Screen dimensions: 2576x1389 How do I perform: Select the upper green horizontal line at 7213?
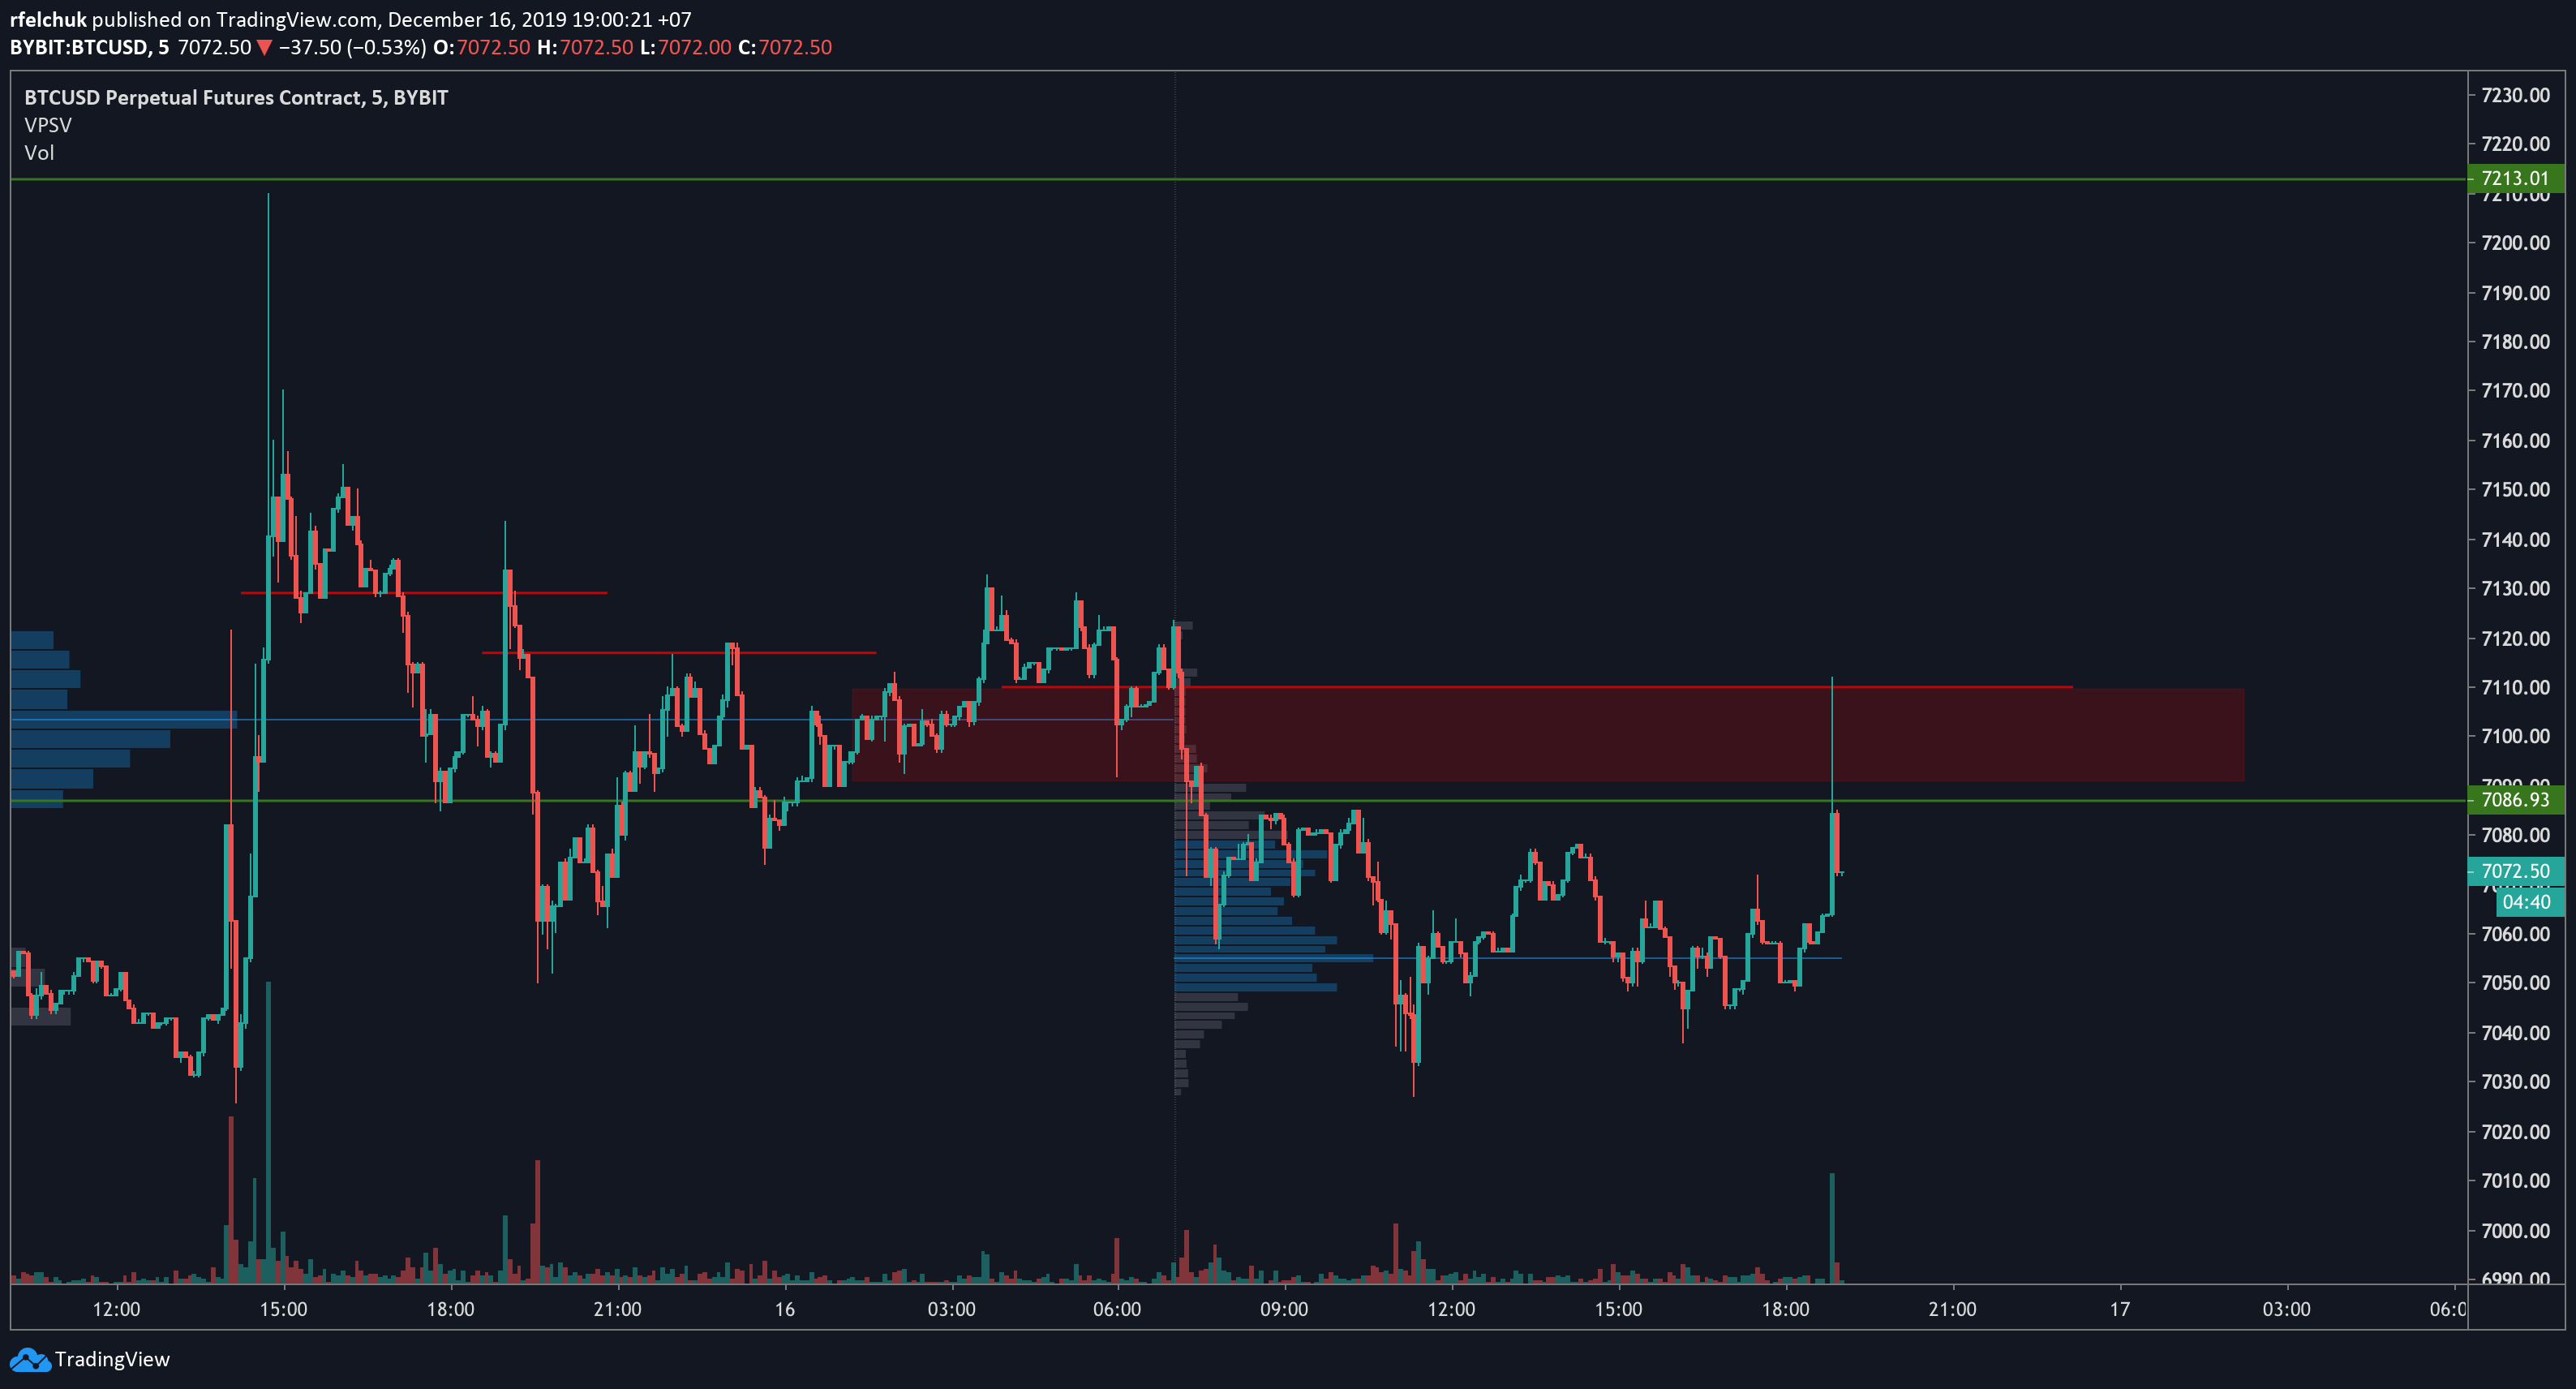tap(1239, 179)
